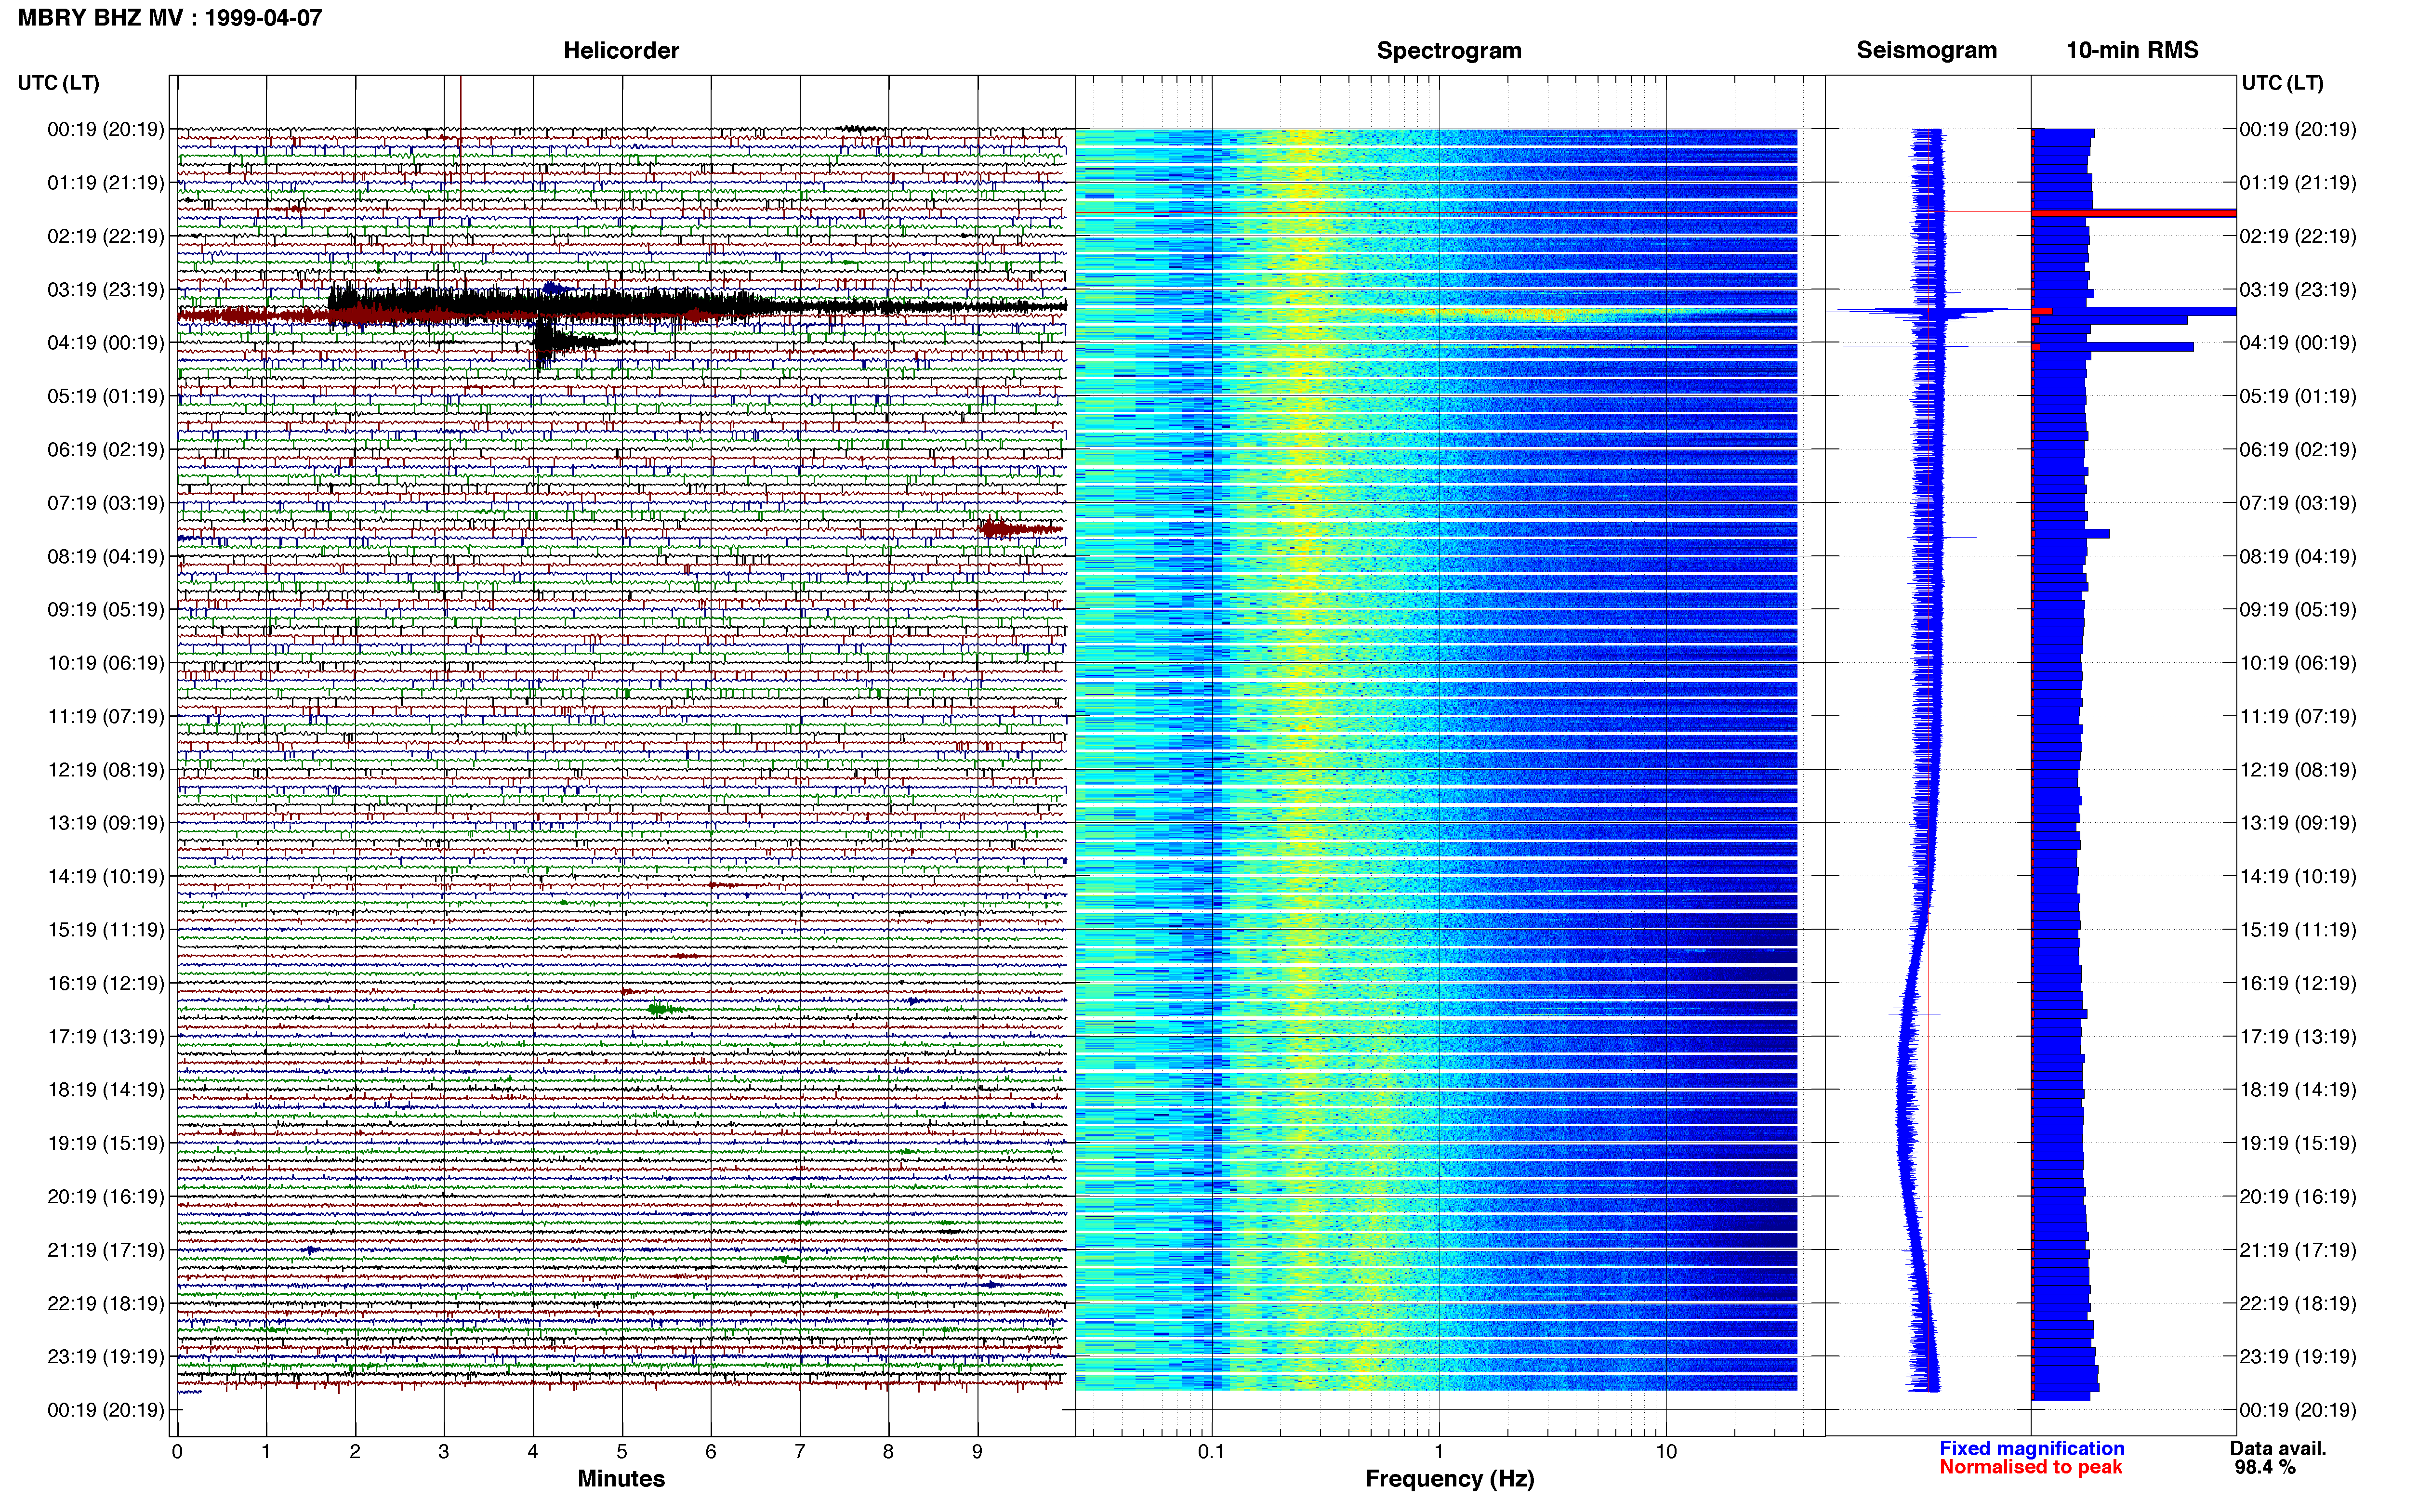Screen dimensions: 2418x1512
Task: Click the blue RMS bar near 07:49
Action: 2071,534
